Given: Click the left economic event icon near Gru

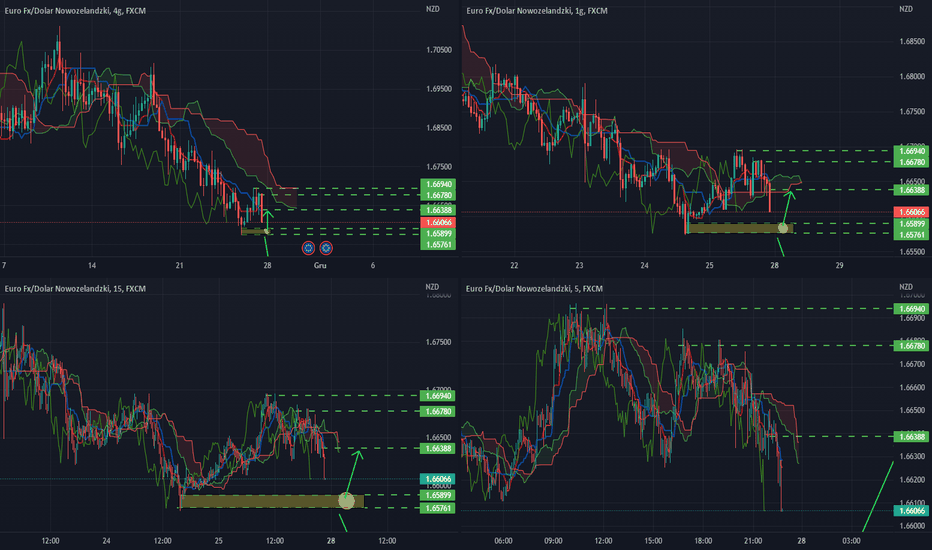Looking at the screenshot, I should [x=308, y=248].
